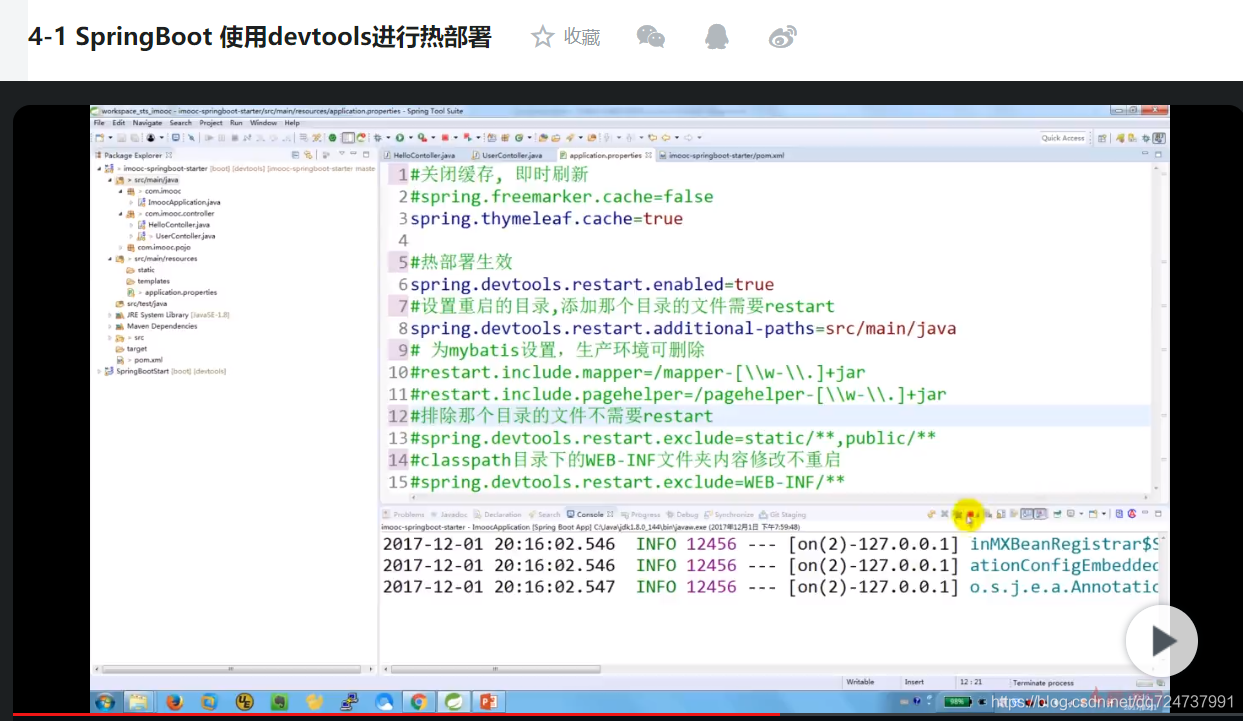
Task: Expand the com.imooc.pojo package
Action: [x=120, y=247]
